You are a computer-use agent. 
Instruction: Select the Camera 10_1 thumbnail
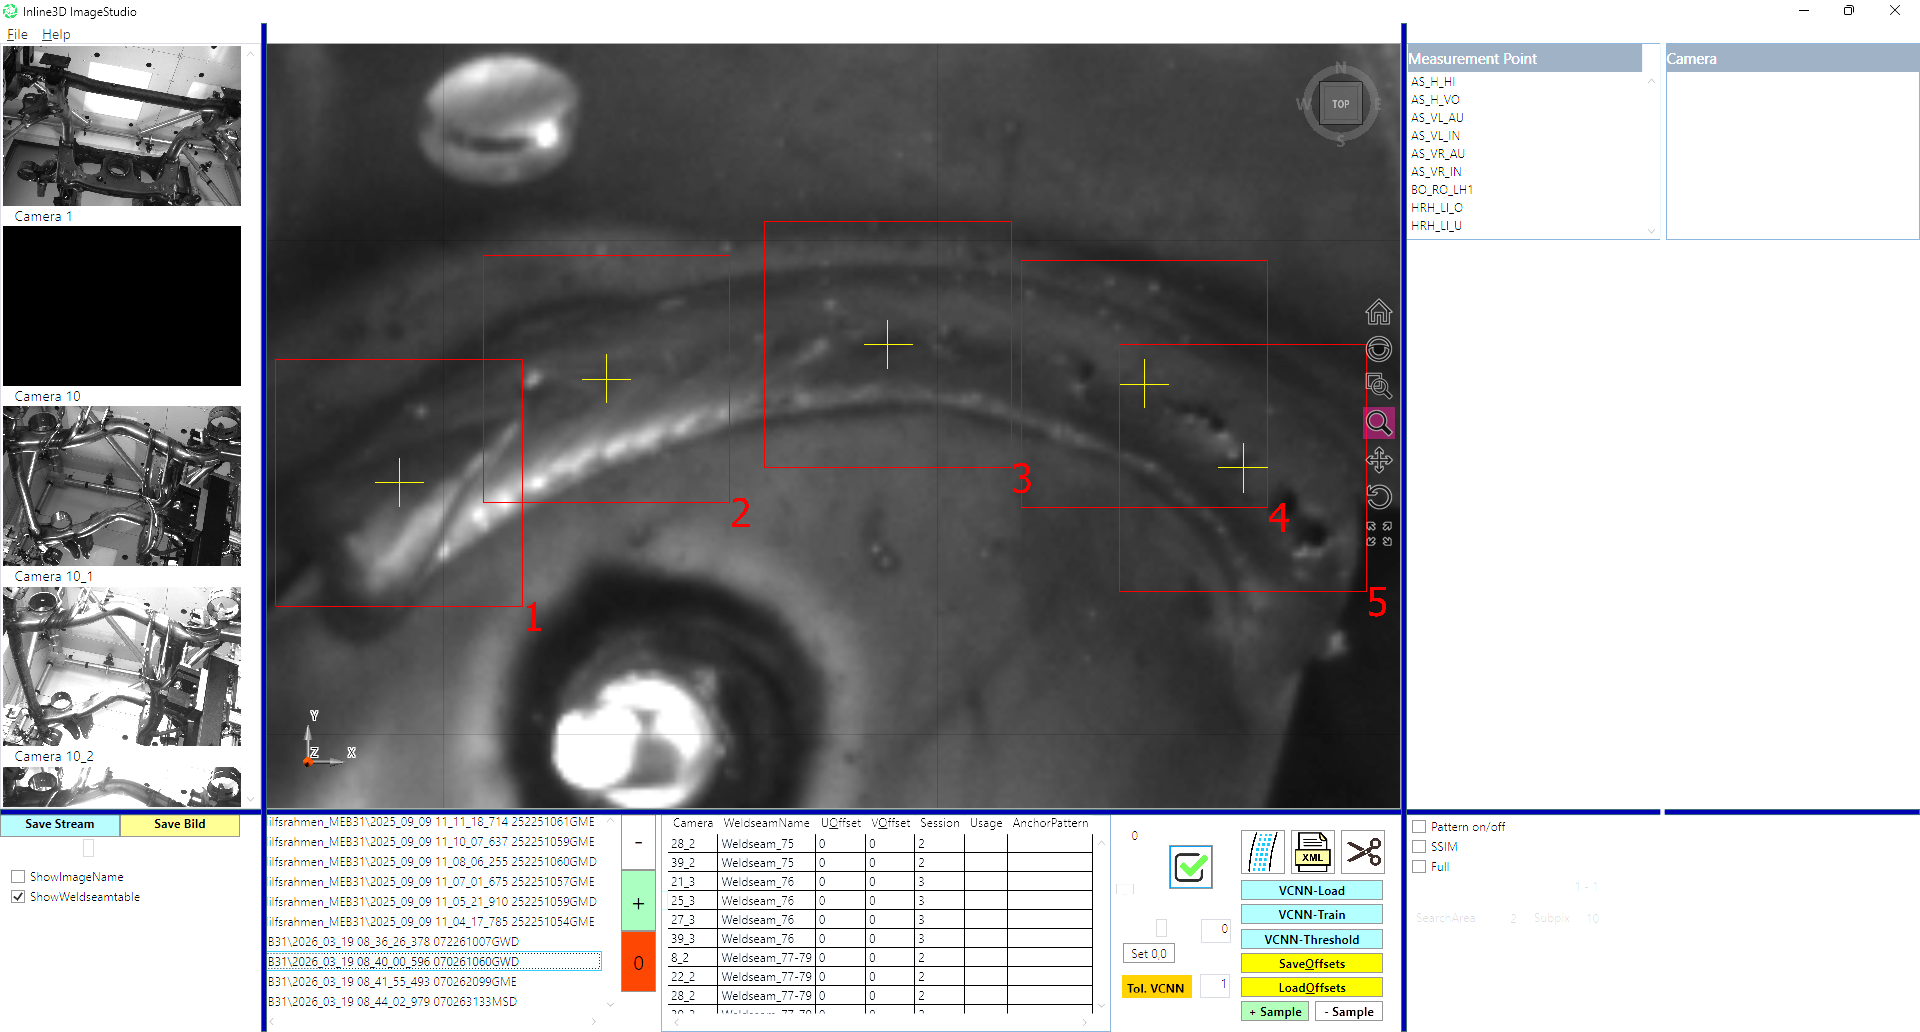tap(122, 486)
